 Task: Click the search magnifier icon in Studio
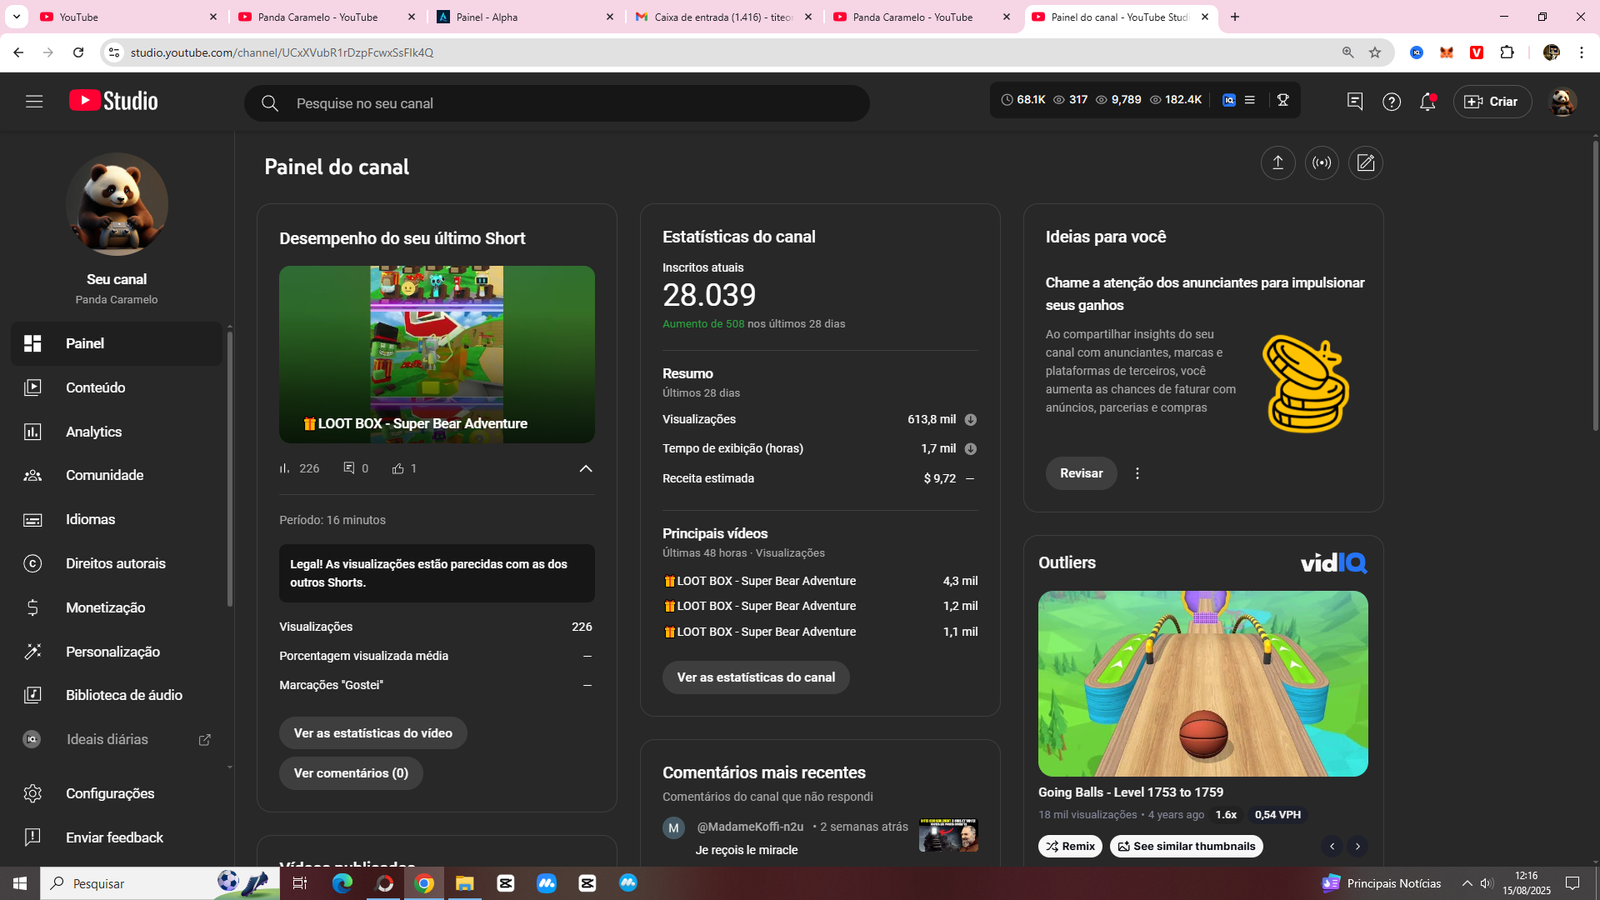[x=269, y=103]
